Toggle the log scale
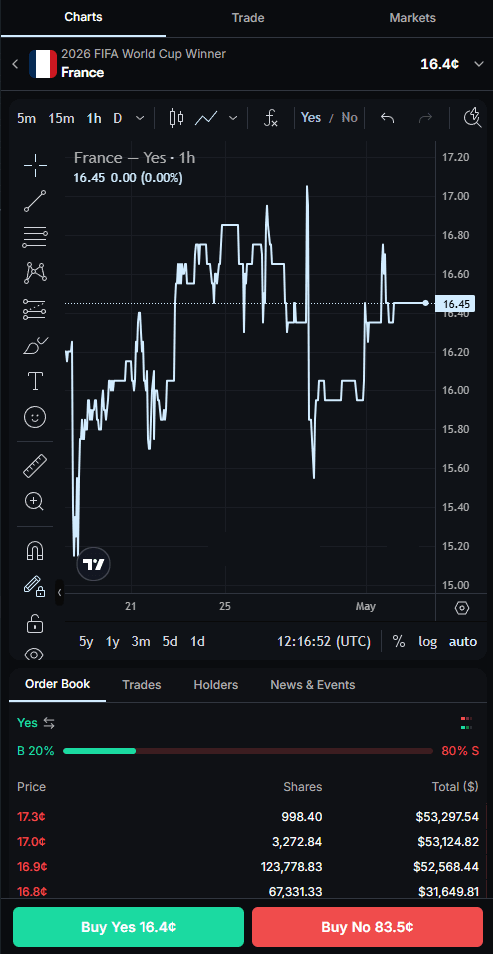The height and width of the screenshot is (954, 493). [x=428, y=641]
